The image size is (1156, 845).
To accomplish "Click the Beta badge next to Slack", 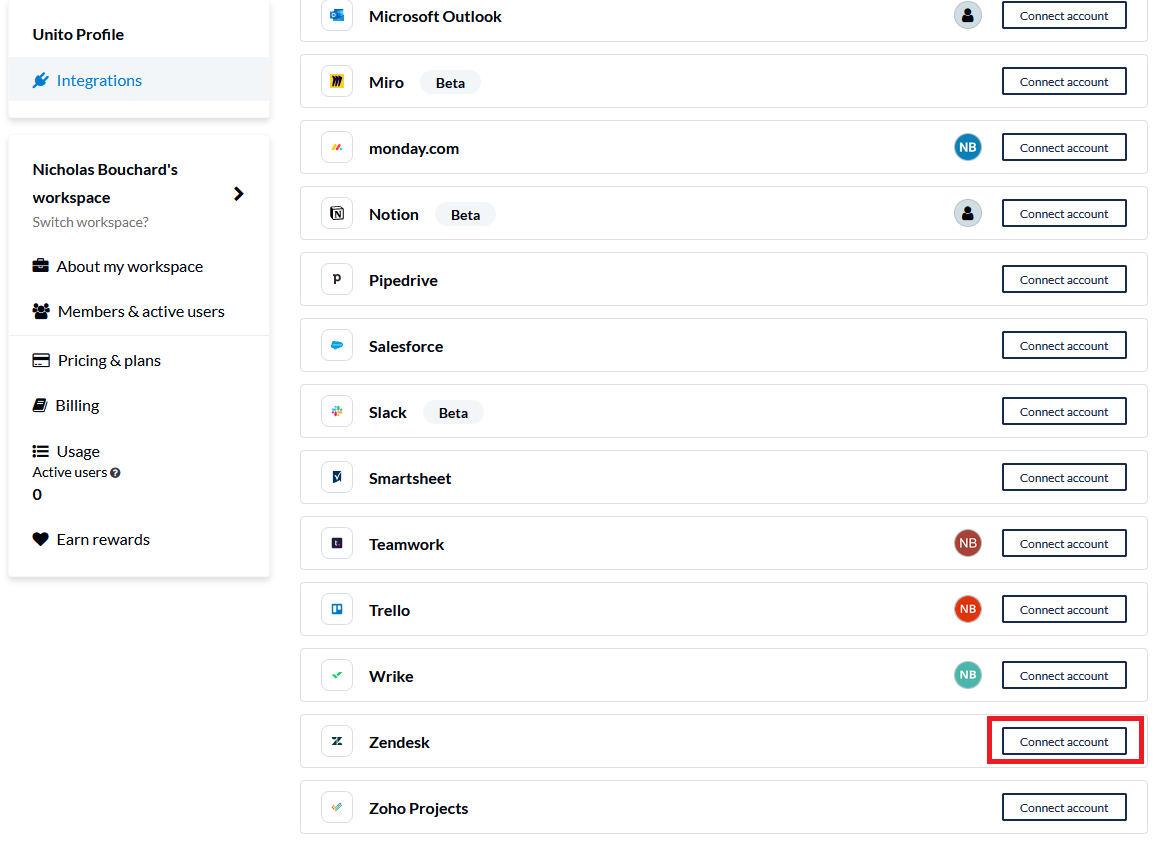I will 453,412.
